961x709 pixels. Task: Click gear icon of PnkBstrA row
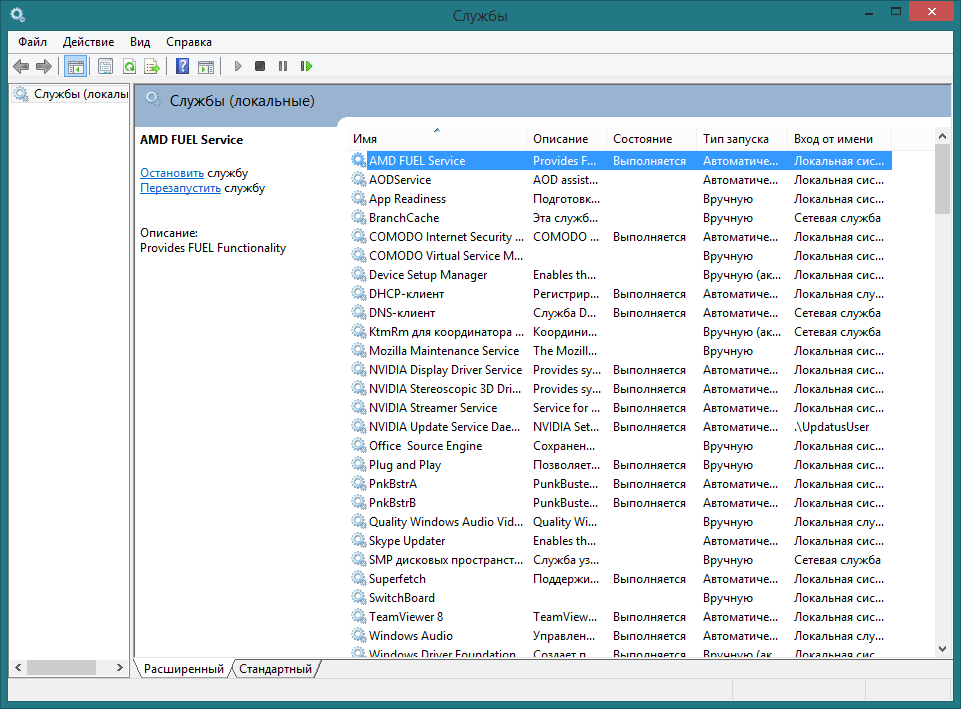359,483
